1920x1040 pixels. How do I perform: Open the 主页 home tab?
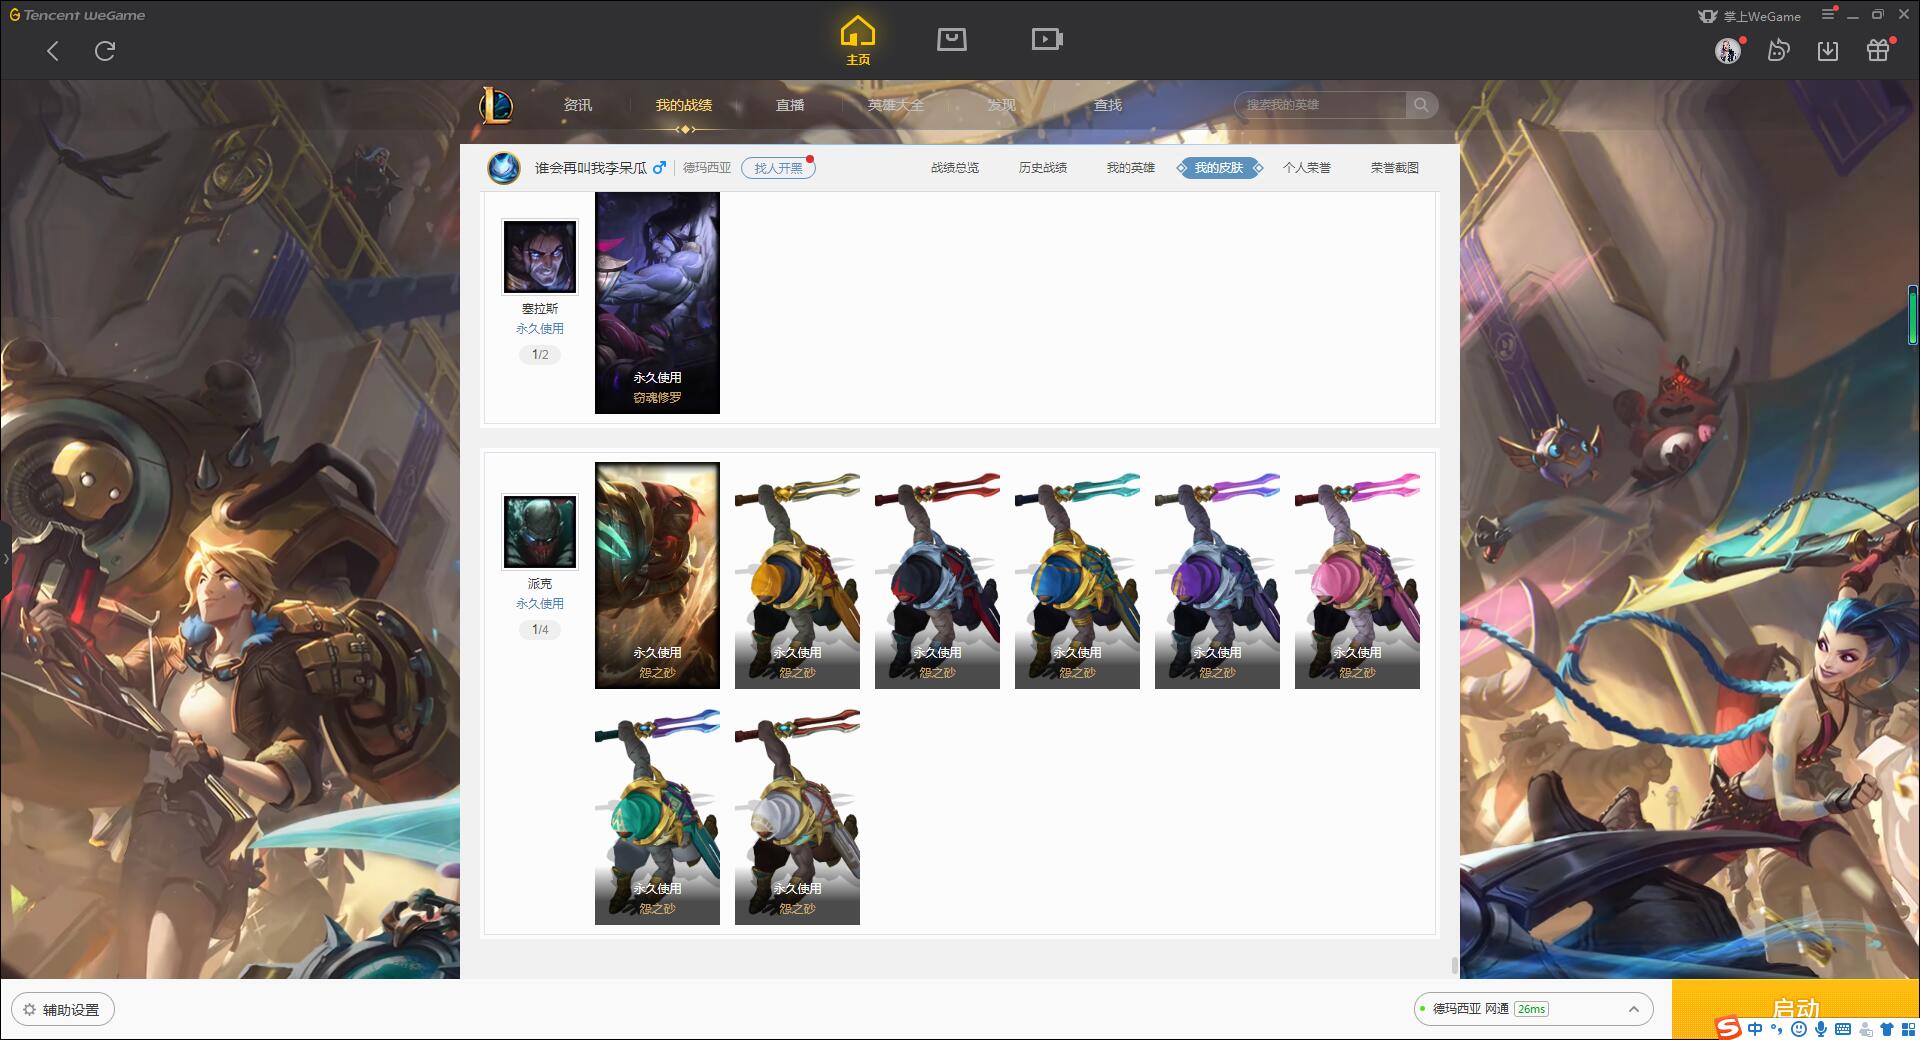click(x=858, y=41)
